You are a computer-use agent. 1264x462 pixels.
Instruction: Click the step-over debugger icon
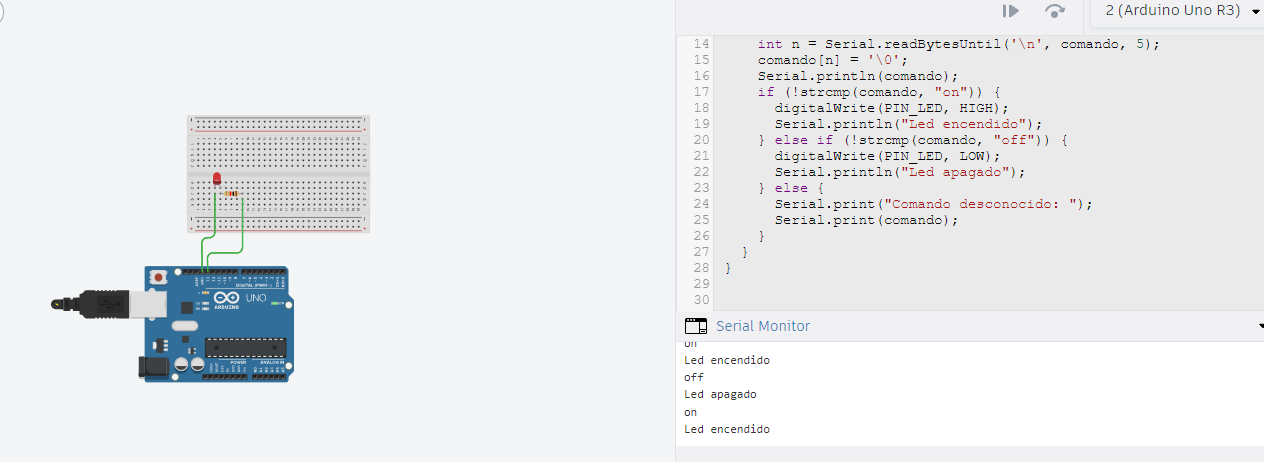point(1054,11)
